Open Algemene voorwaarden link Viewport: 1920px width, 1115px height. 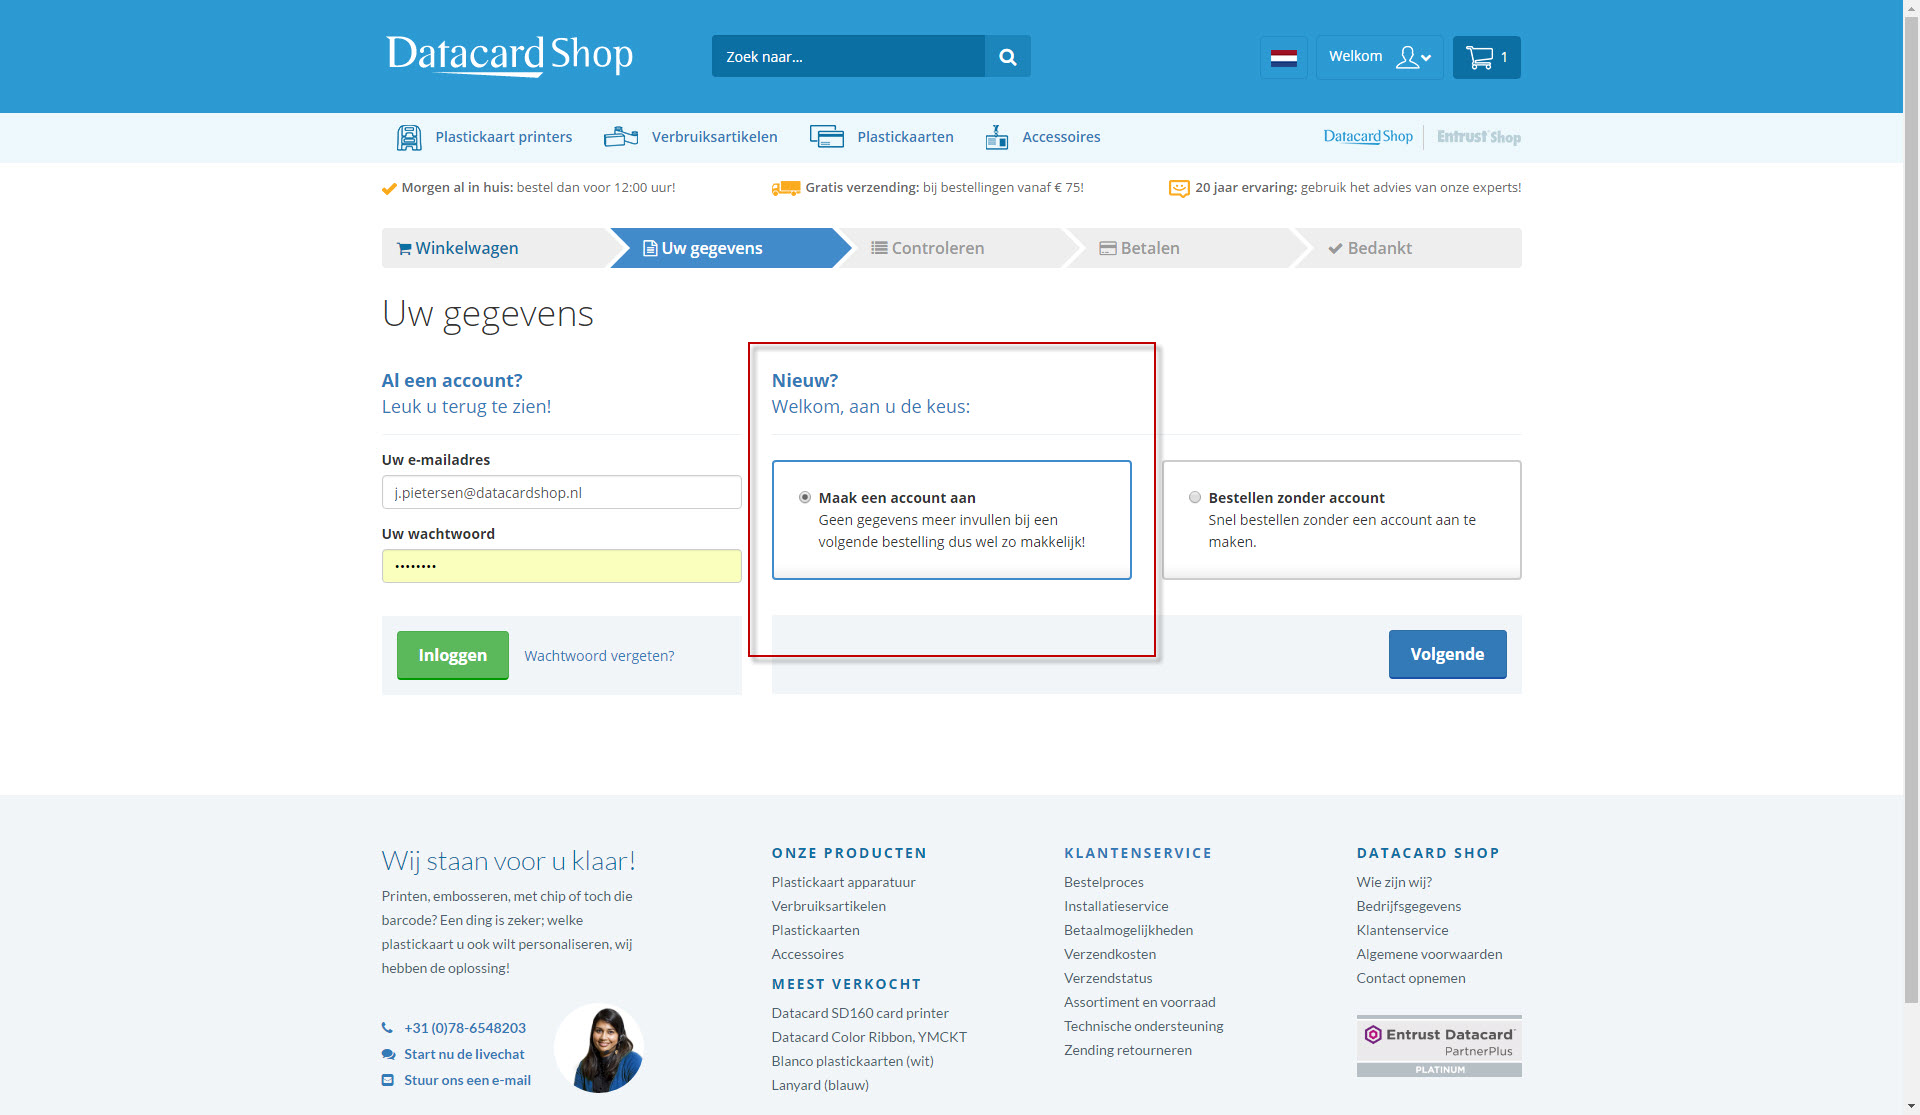tap(1429, 954)
